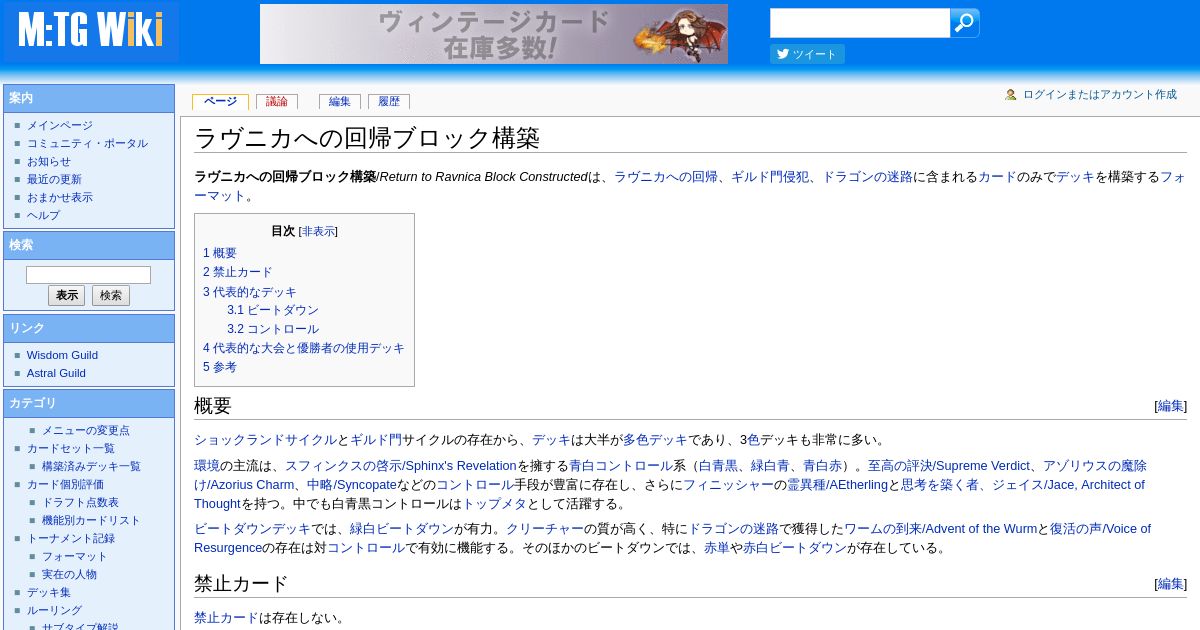Open 機能別カードリスト in sidebar
1200x630 pixels.
coord(91,521)
